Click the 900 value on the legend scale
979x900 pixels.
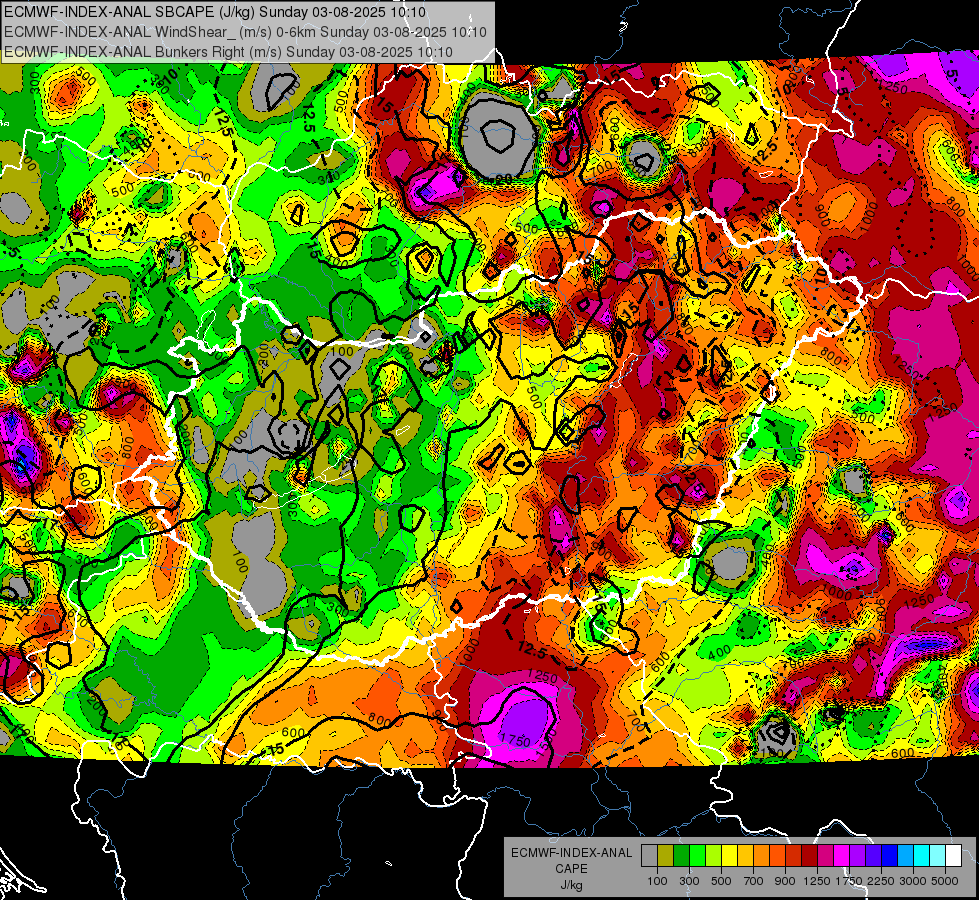coord(785,881)
